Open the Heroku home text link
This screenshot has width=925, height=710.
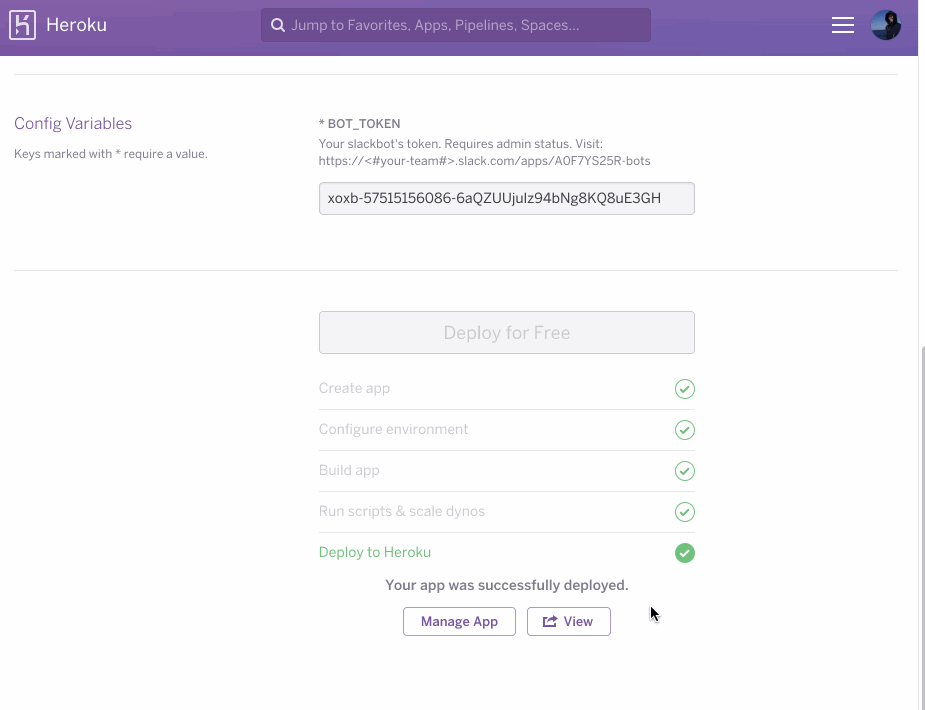[76, 25]
